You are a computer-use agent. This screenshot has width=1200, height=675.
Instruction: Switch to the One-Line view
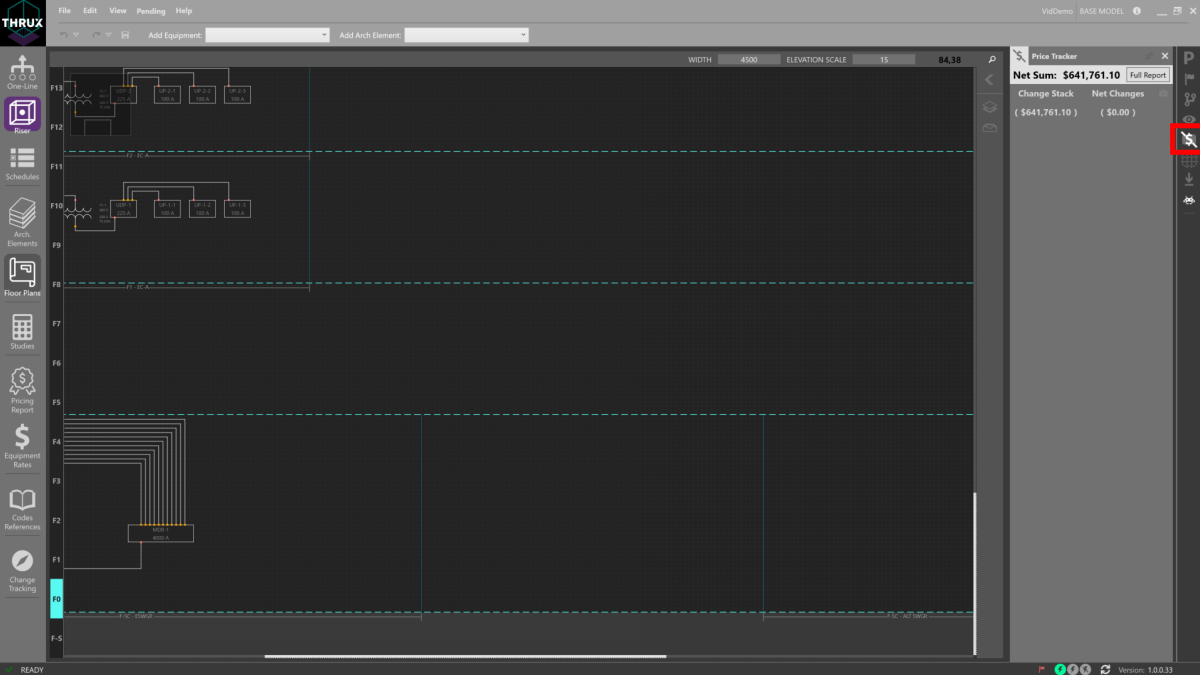point(21,70)
